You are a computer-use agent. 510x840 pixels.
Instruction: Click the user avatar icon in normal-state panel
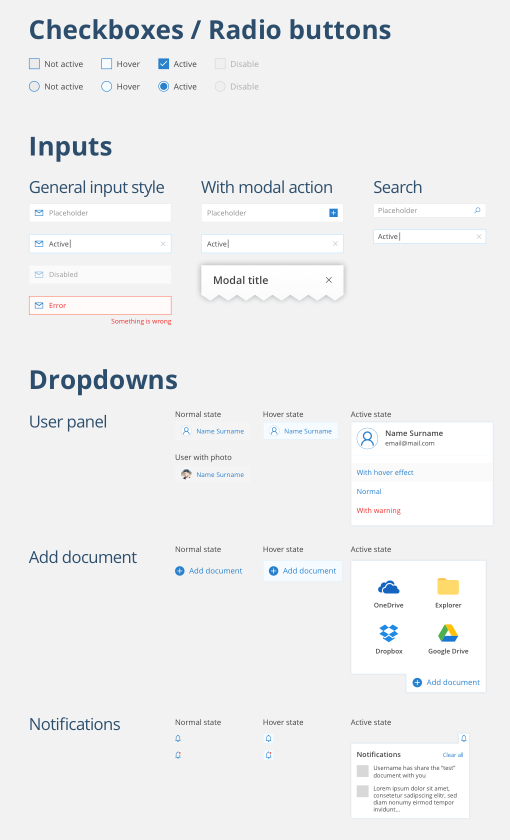[186, 431]
